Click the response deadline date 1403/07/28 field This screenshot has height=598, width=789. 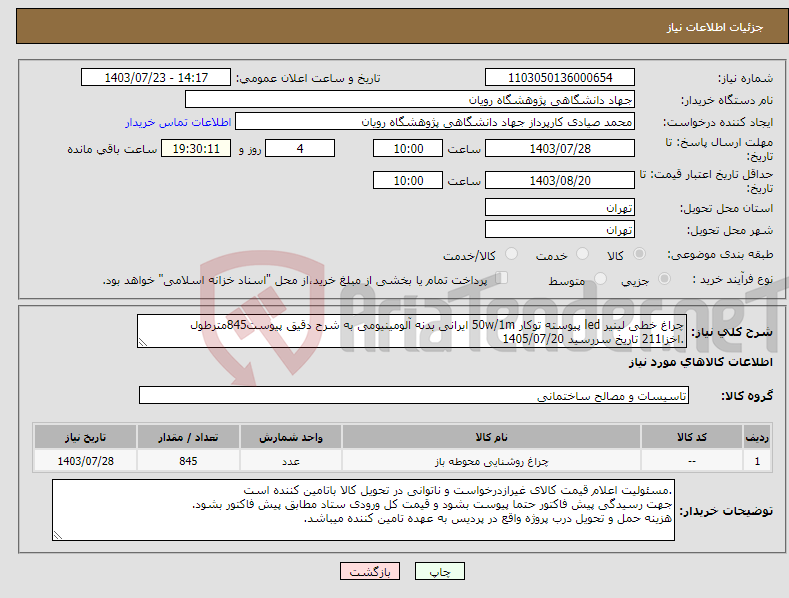point(560,148)
